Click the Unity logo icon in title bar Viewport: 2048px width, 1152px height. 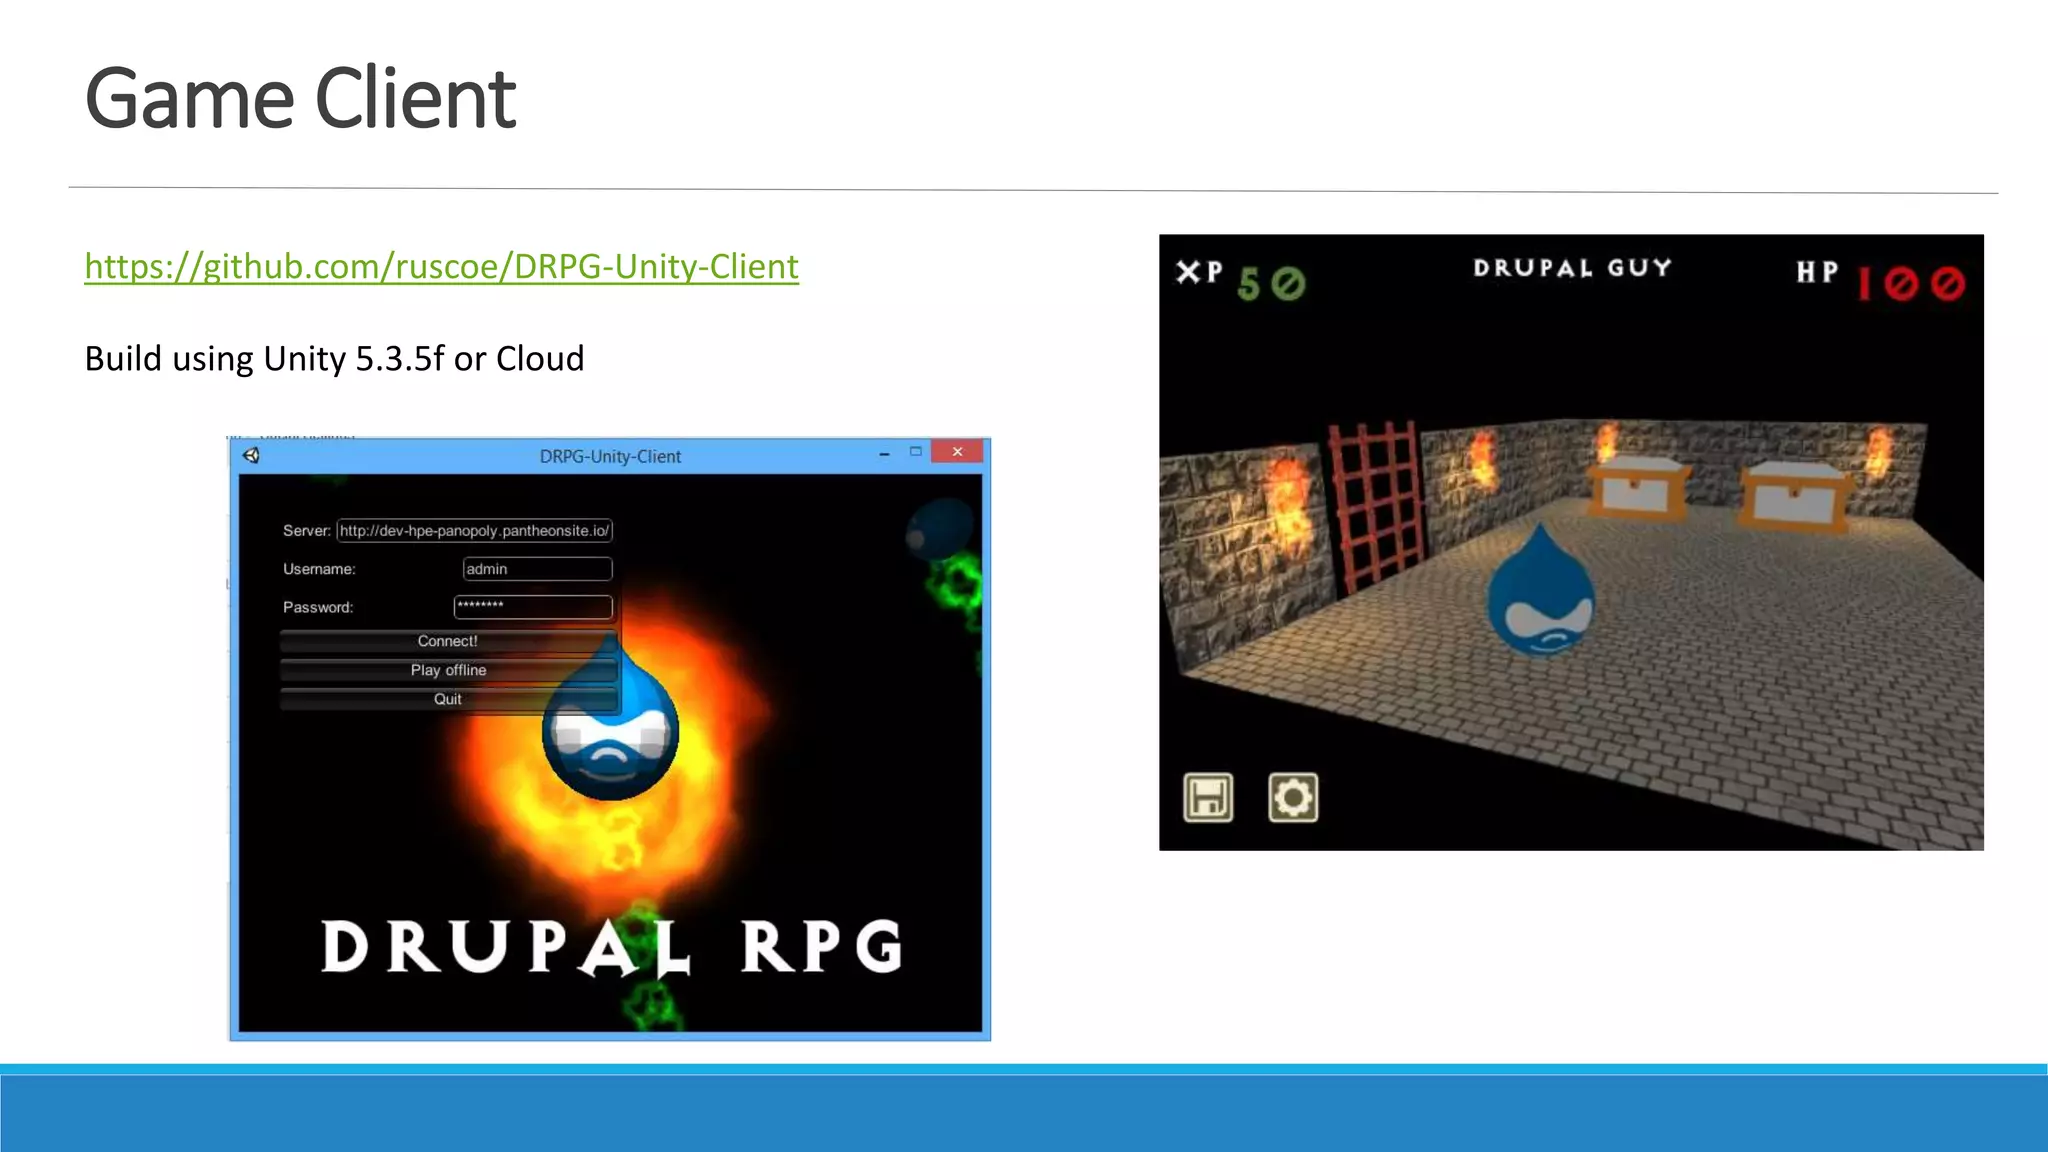click(252, 456)
